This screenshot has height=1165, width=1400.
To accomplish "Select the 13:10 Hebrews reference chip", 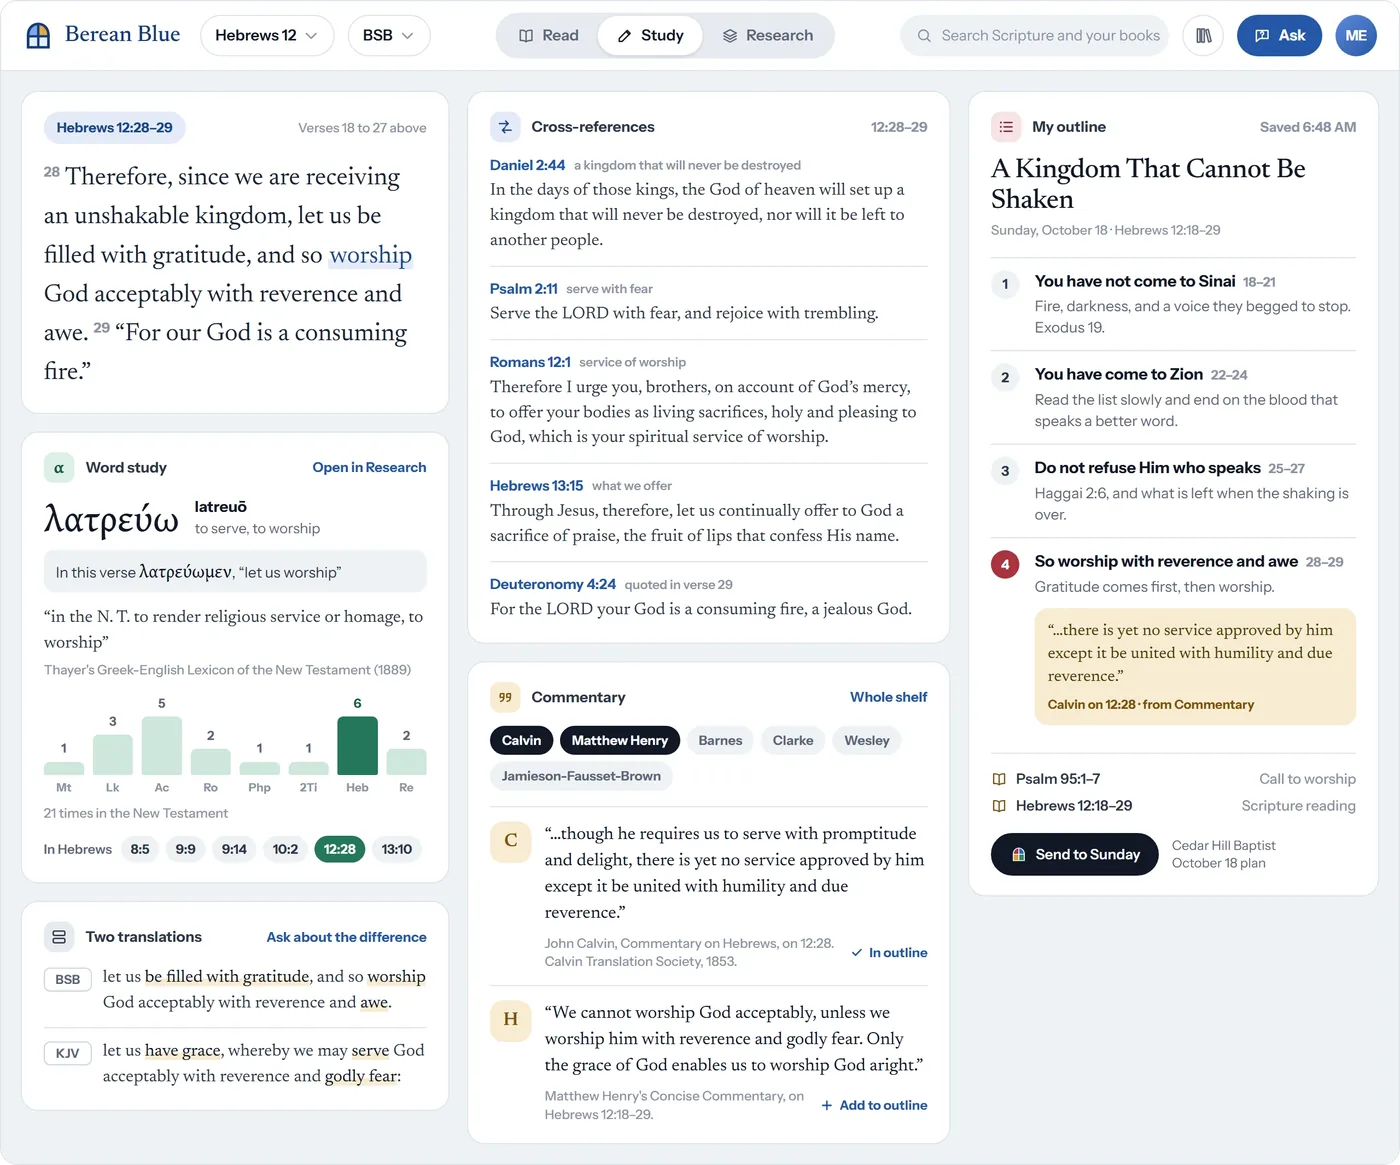I will [397, 849].
